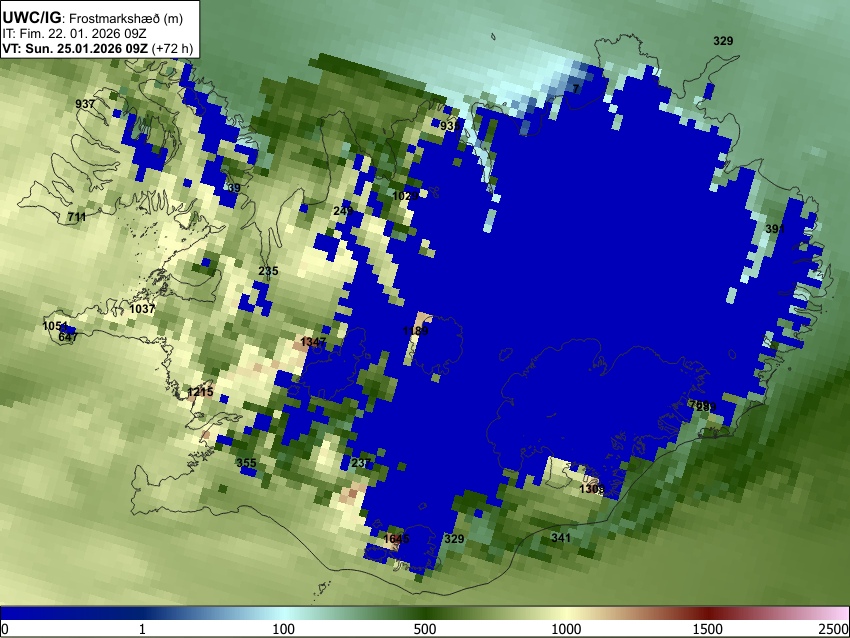Select the 355 value label
Viewport: 850px width, 638px height.
(246, 463)
